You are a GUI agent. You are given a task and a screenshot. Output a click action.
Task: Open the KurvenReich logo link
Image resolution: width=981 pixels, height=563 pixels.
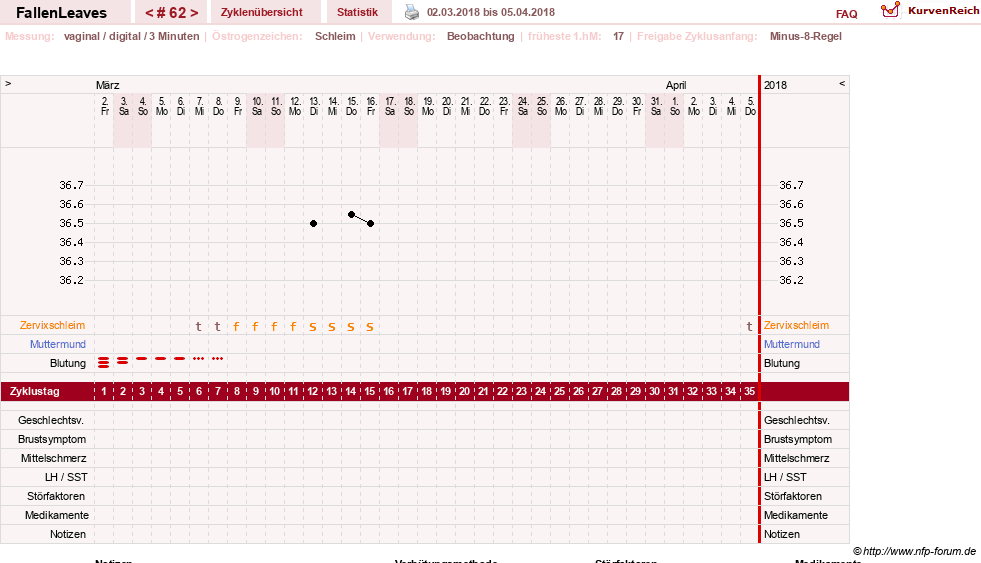[930, 11]
